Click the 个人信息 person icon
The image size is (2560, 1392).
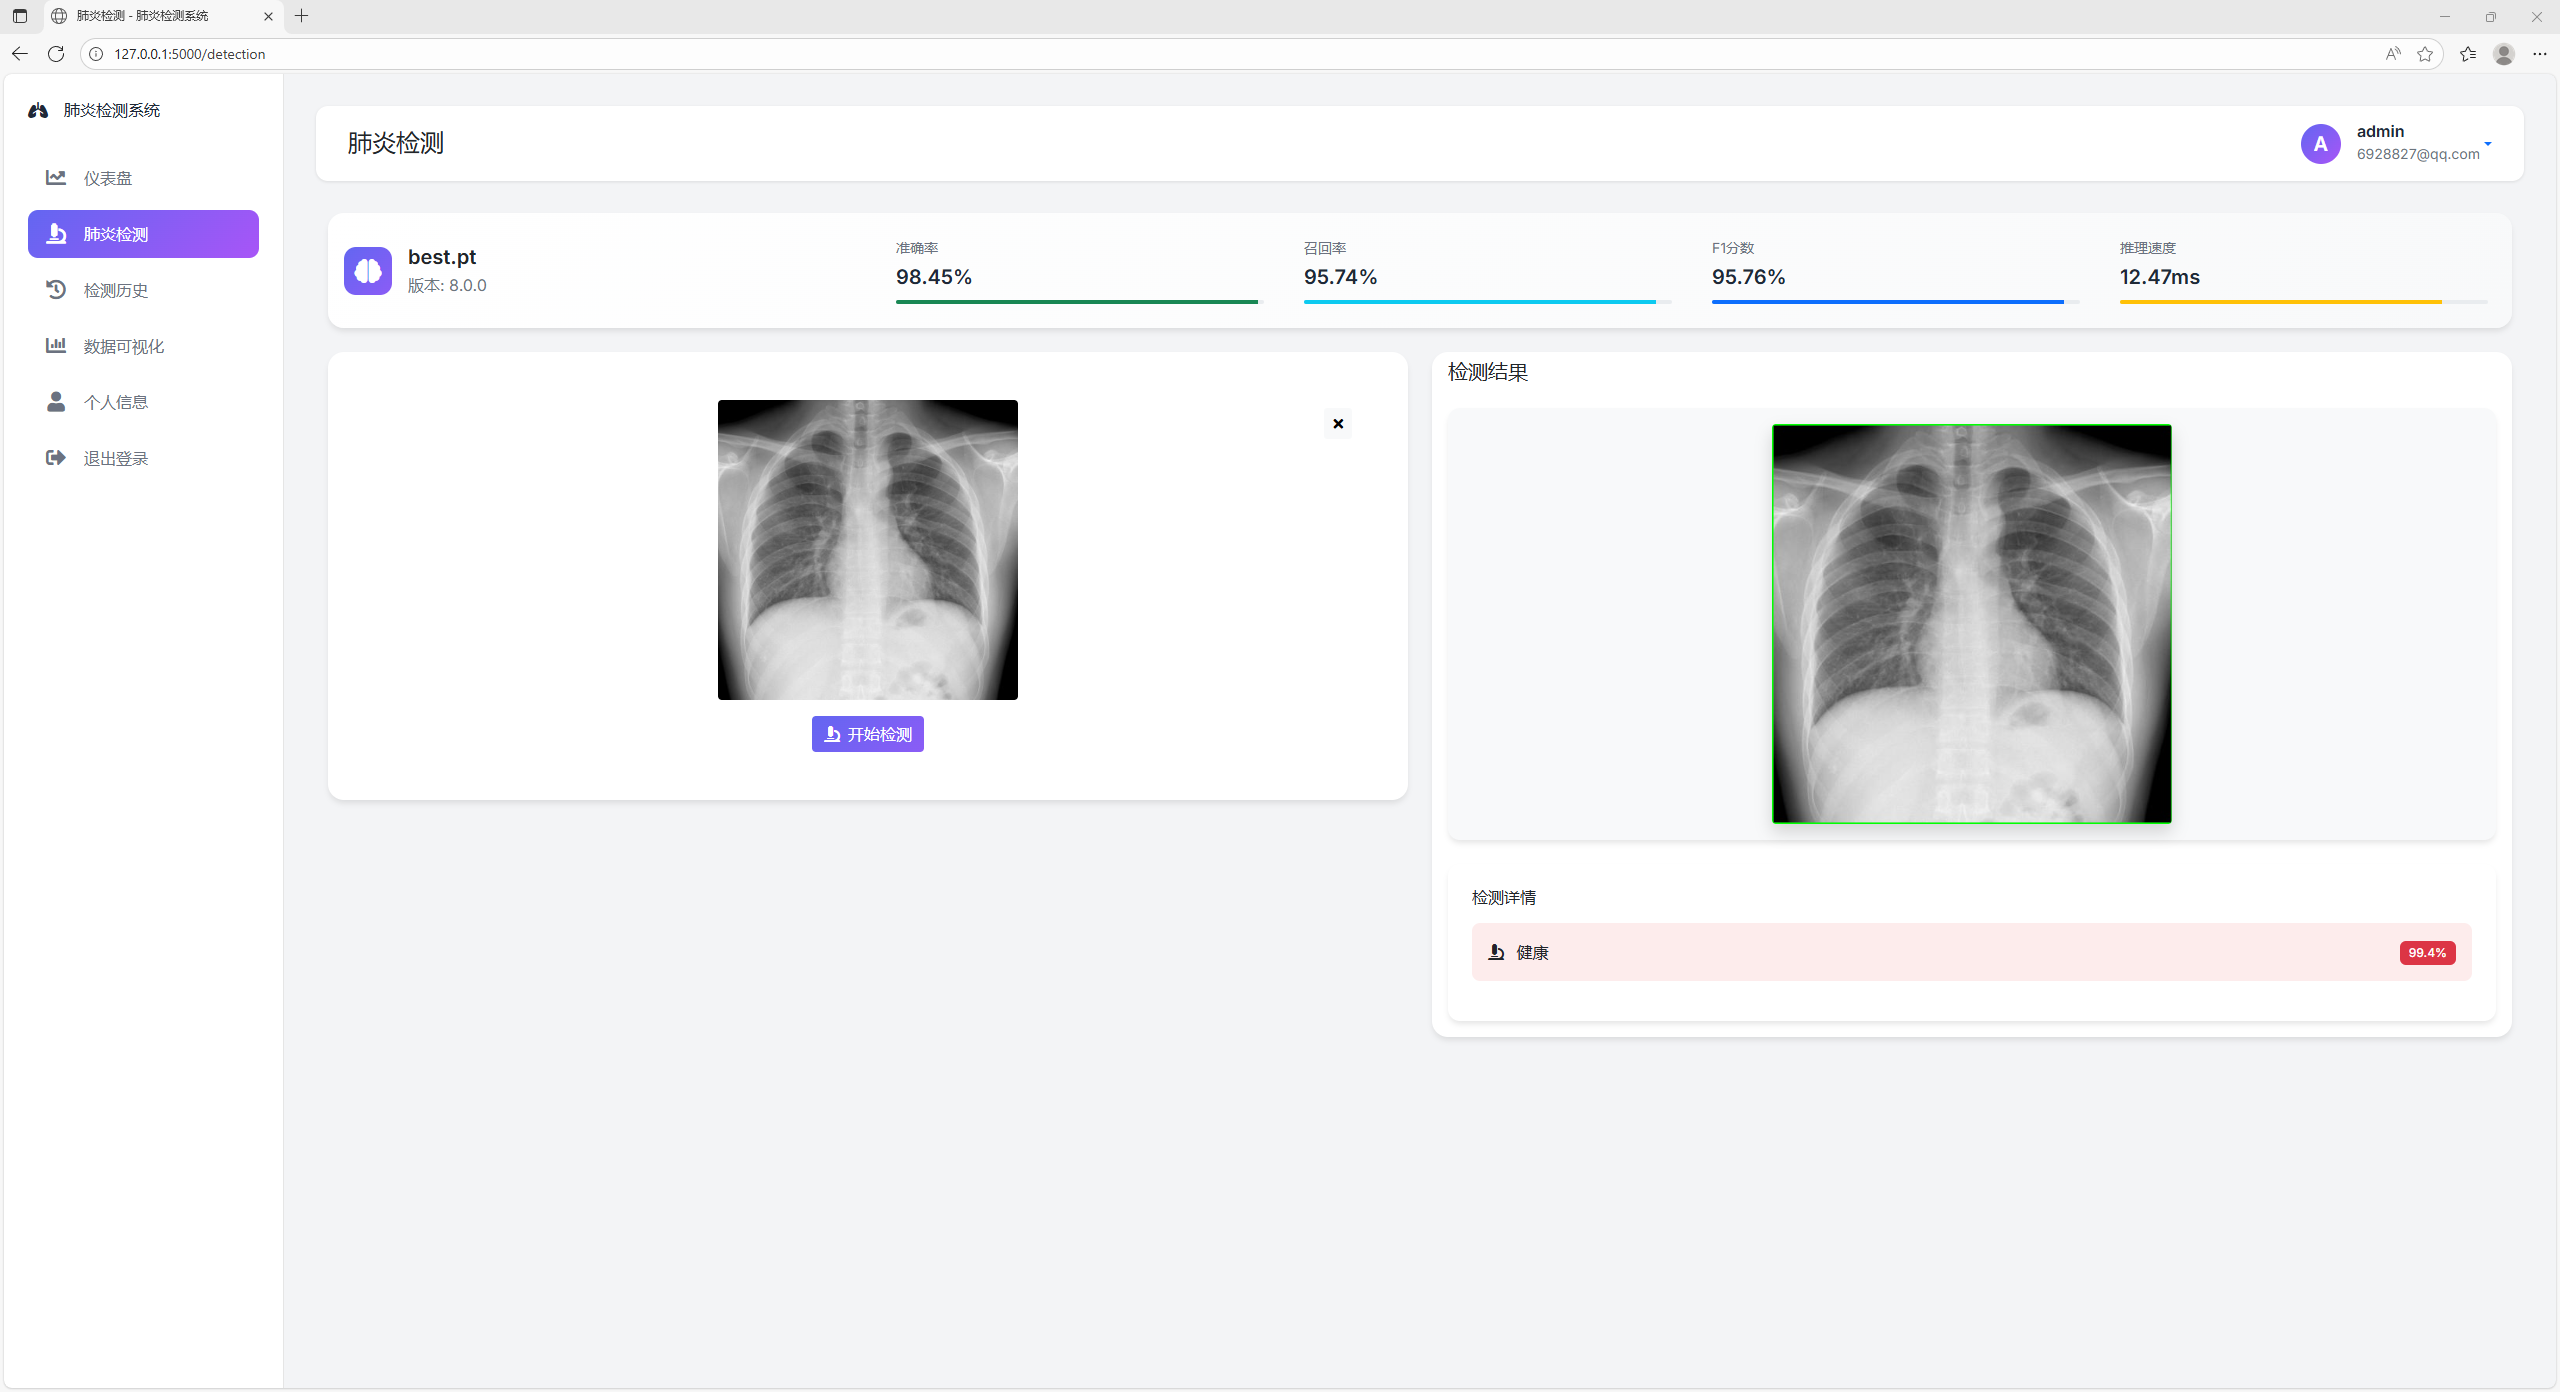56,402
